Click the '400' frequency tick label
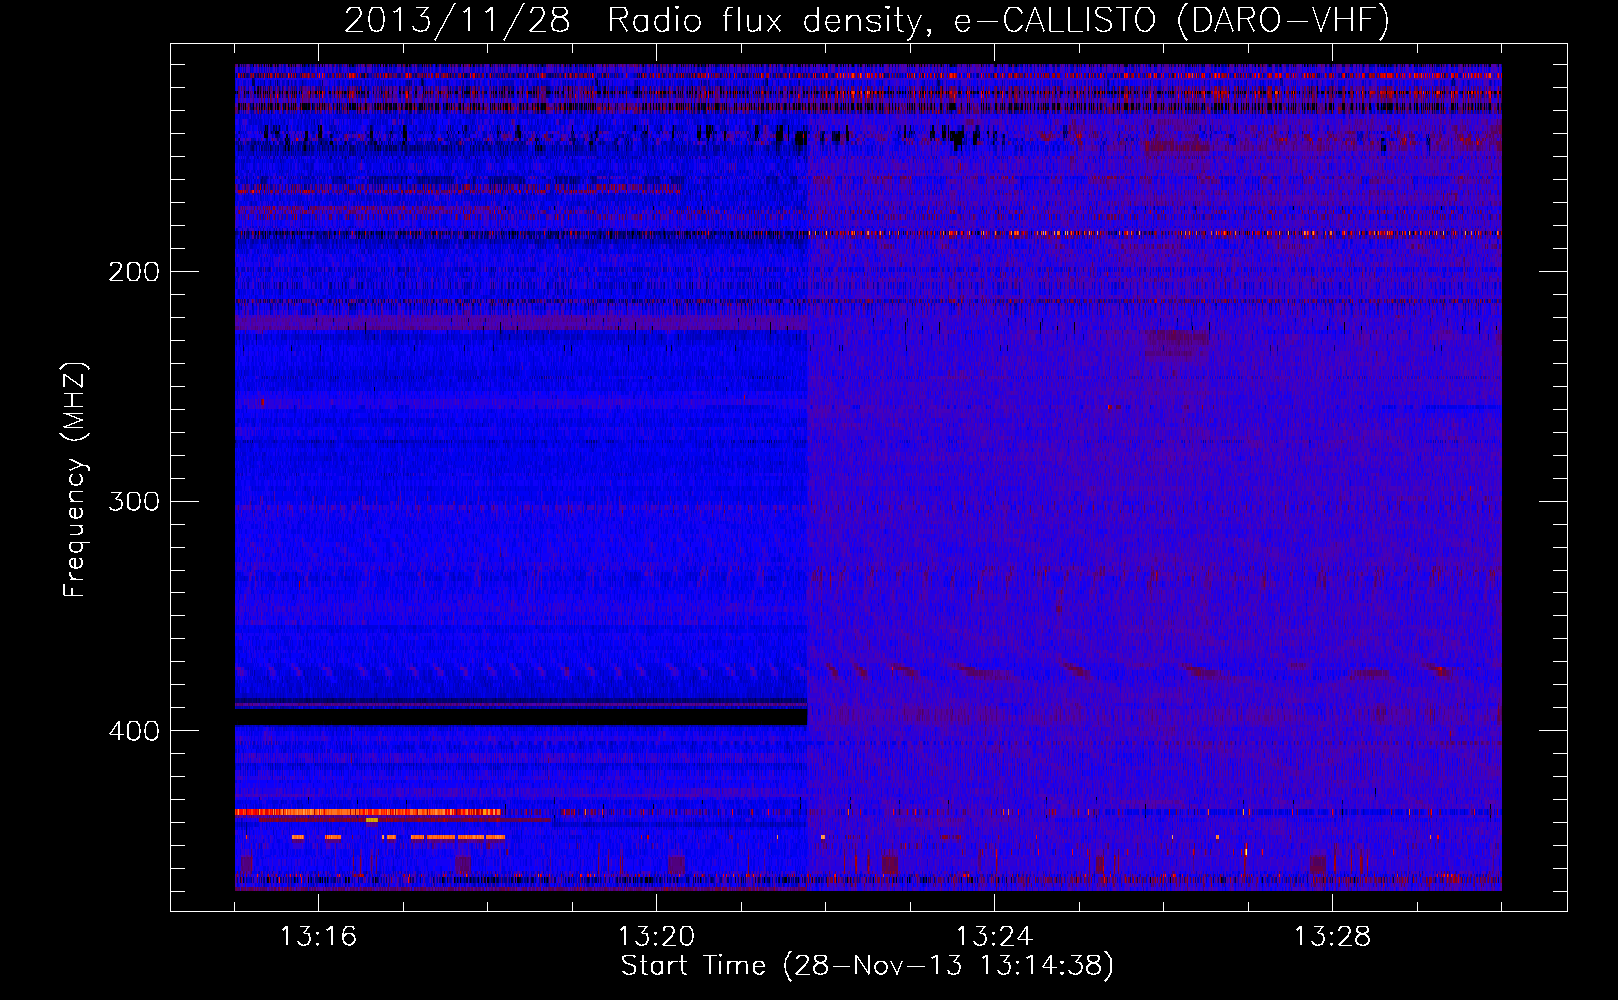This screenshot has width=1618, height=1000. pyautogui.click(x=134, y=731)
